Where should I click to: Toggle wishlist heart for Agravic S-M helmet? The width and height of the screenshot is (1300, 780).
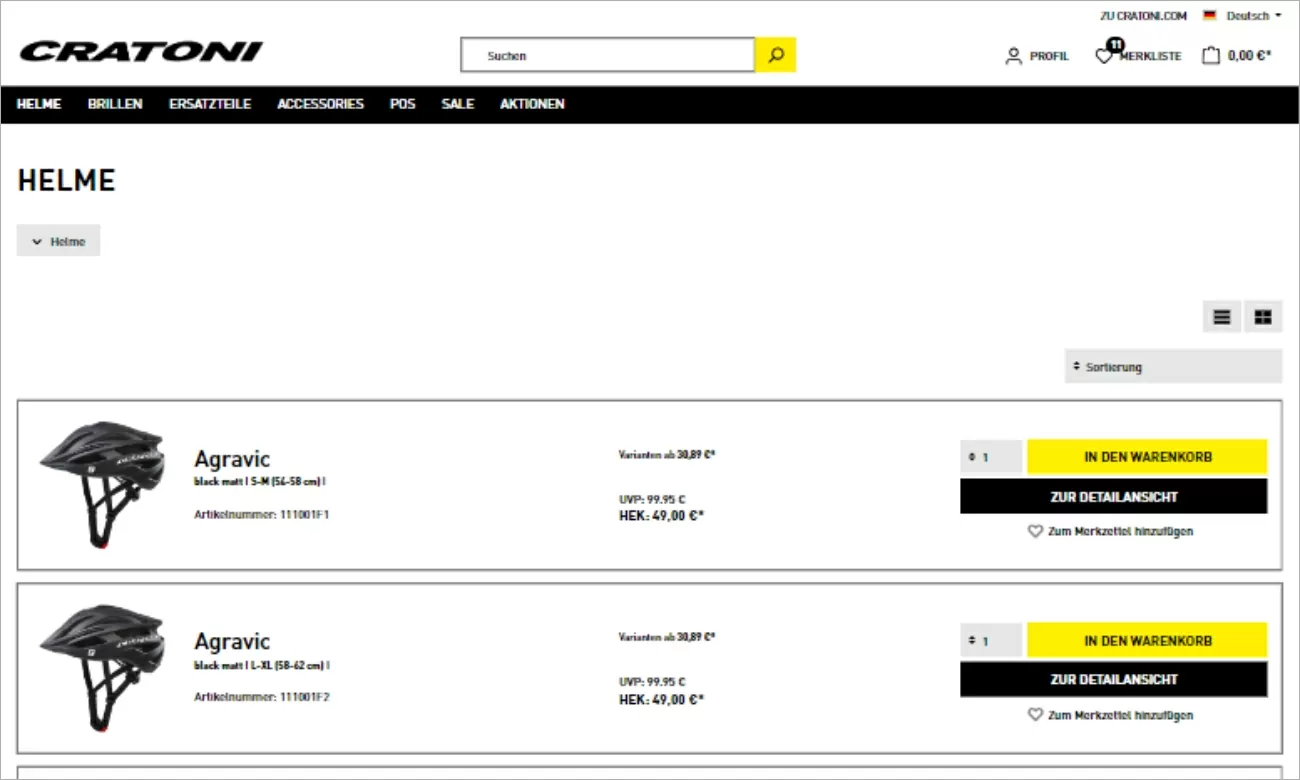1035,531
